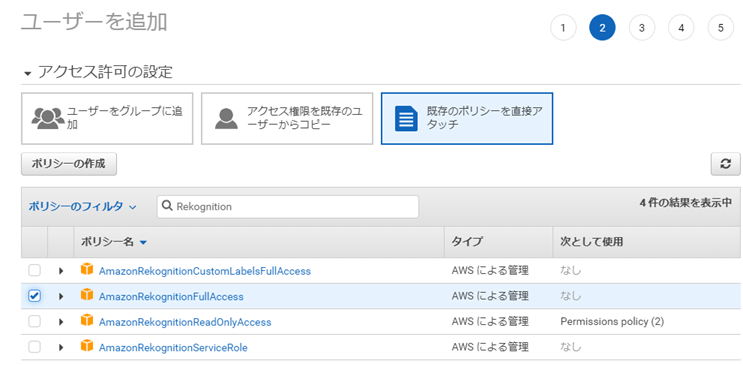Viewport: 743px width, 366px height.
Task: Click the policy box icon for AmazonRekognitionCustomLabelsFullAccess
Action: point(87,270)
